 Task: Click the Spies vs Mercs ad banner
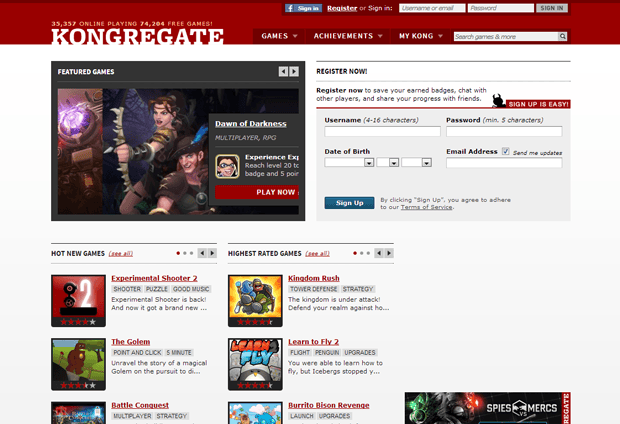click(x=488, y=408)
